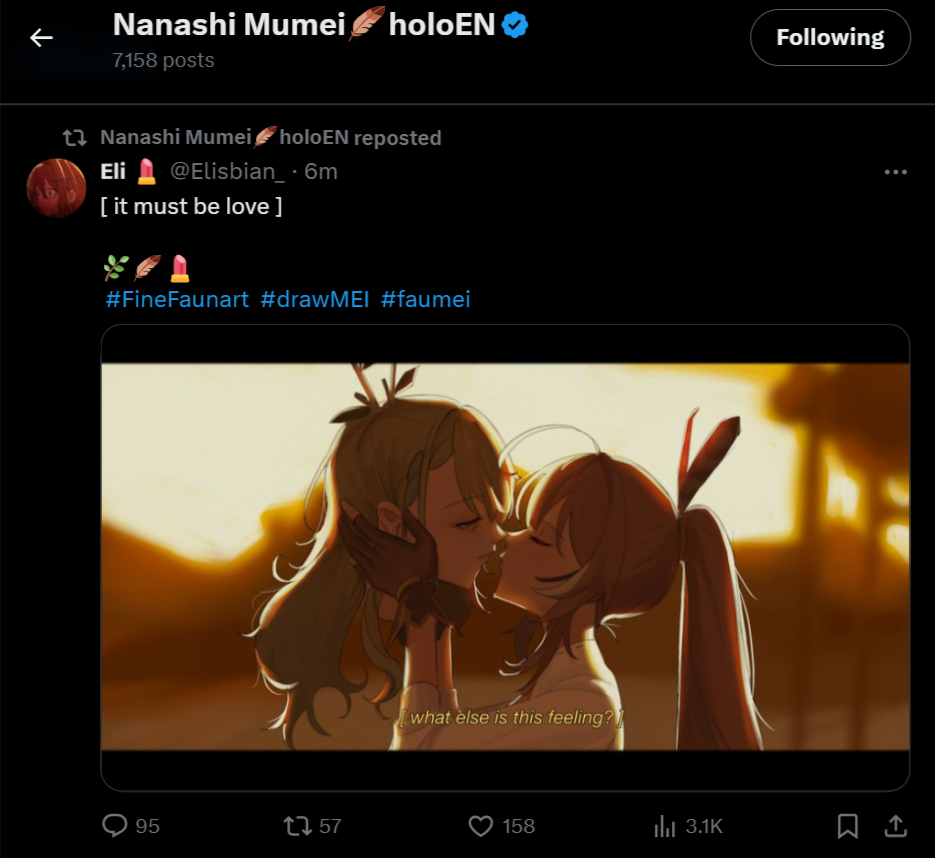
Task: Open the three-dot more options menu
Action: pos(896,172)
